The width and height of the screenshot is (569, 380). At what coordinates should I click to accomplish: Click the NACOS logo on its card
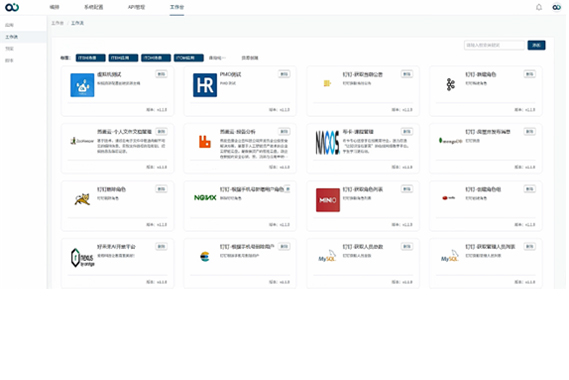327,143
